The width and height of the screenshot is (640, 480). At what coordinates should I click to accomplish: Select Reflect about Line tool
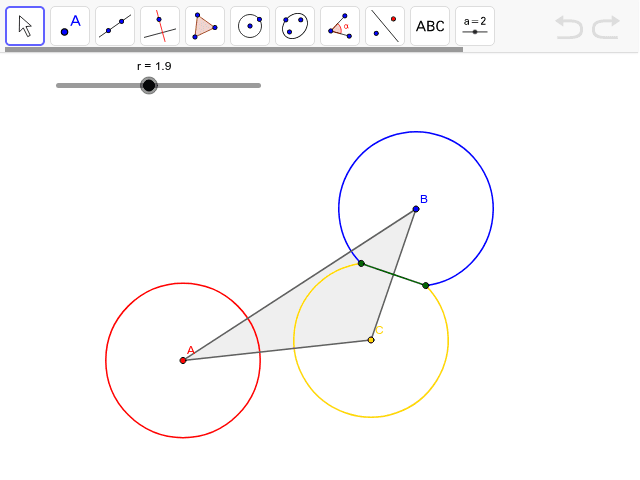pos(385,26)
